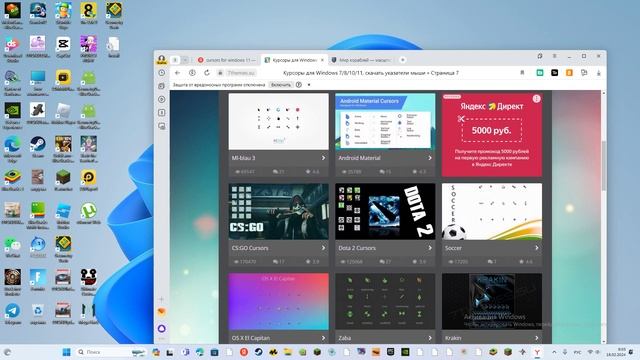Open the Microsoft Edge desktop shortcut
This screenshot has height=360, width=640.
pyautogui.click(x=12, y=149)
